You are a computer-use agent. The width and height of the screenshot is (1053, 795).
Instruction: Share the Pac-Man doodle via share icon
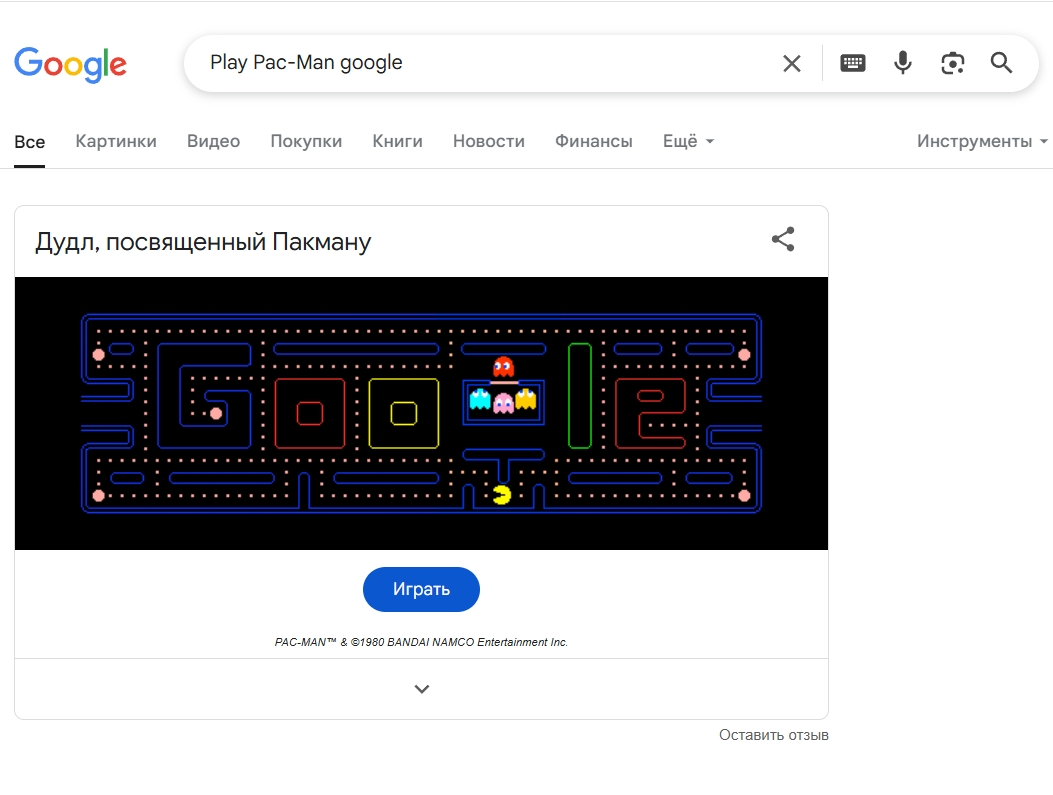pos(783,239)
